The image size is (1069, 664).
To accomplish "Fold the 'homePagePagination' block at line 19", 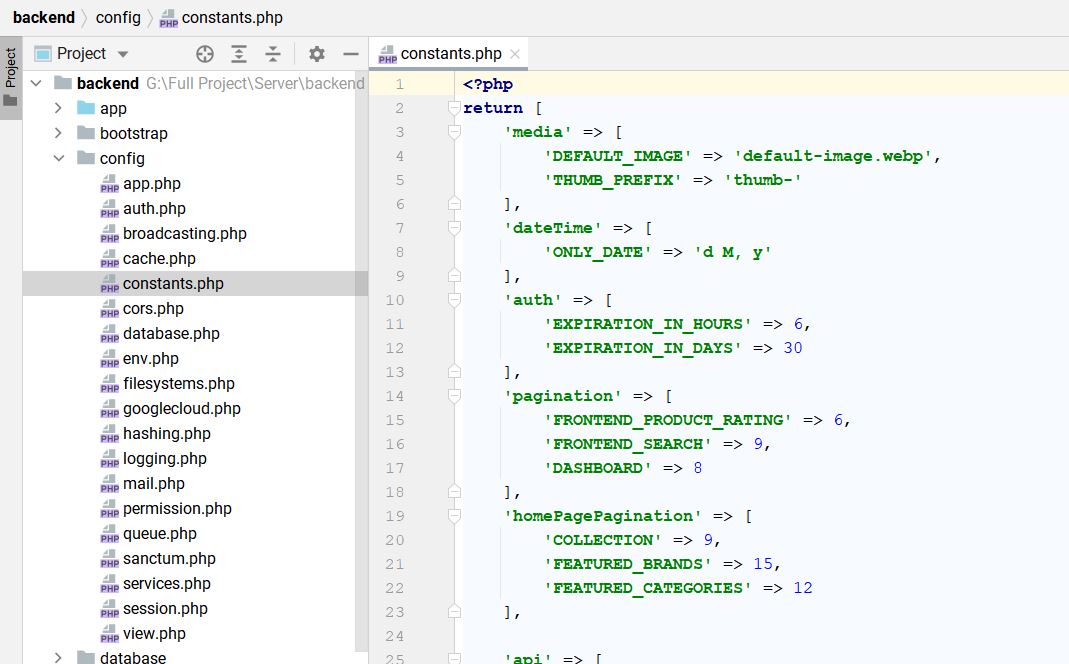I will point(454,516).
